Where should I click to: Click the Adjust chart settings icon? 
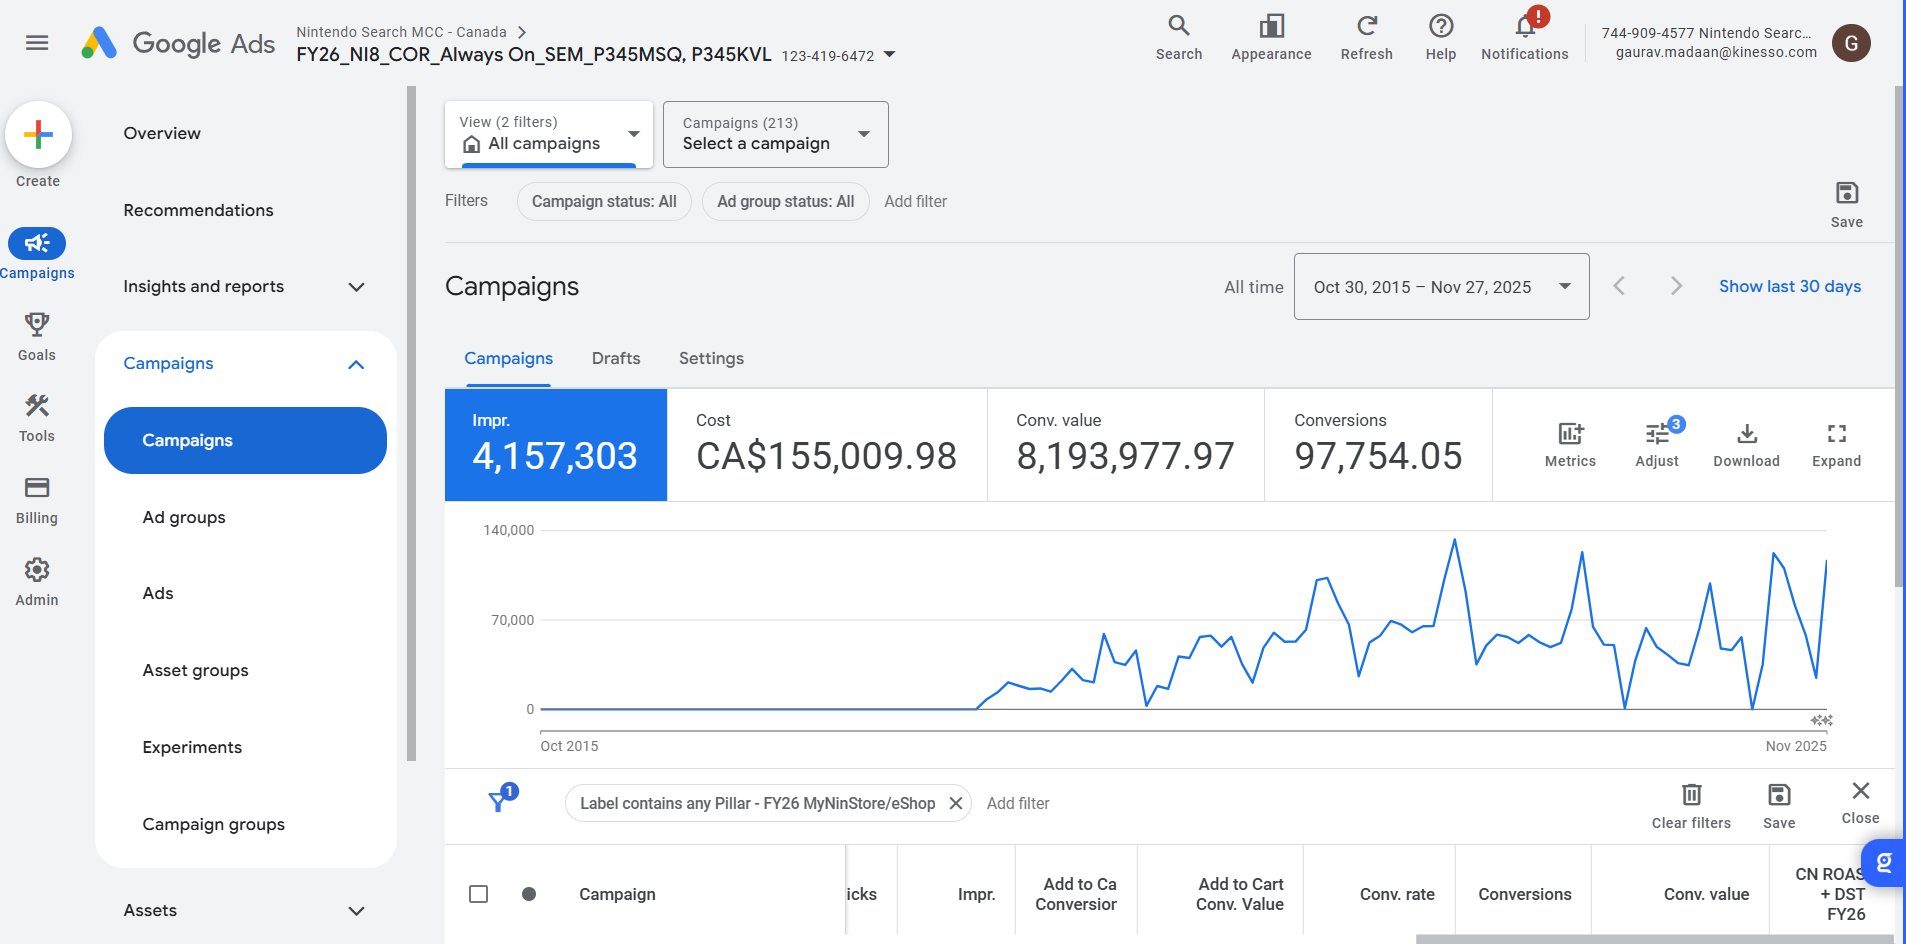pyautogui.click(x=1656, y=434)
